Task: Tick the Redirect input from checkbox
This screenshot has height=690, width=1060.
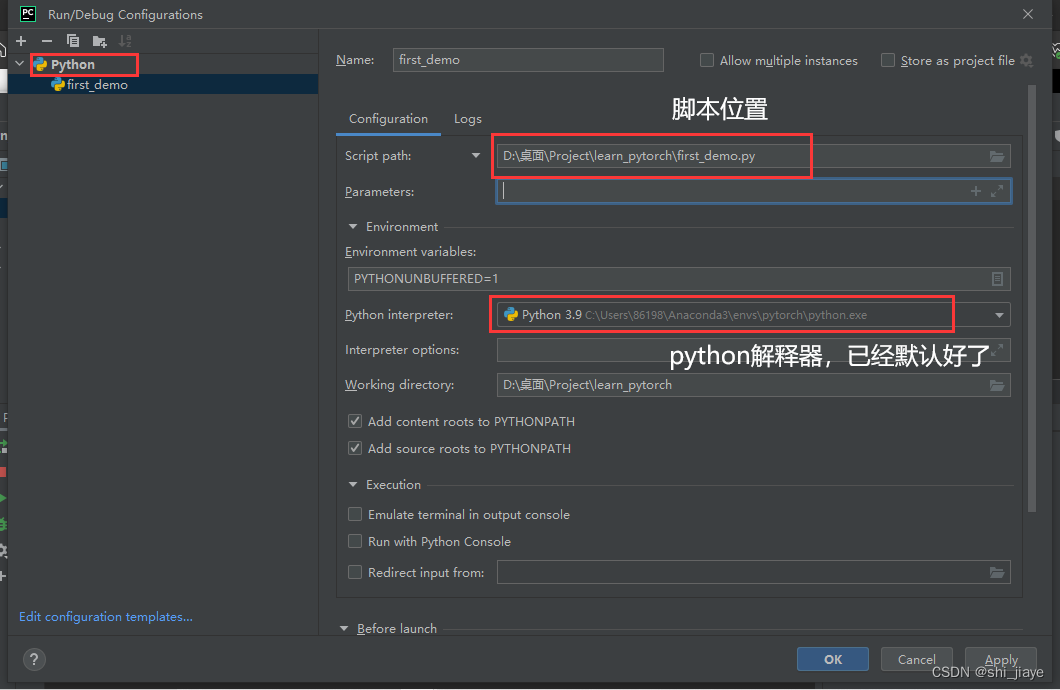Action: (x=355, y=572)
